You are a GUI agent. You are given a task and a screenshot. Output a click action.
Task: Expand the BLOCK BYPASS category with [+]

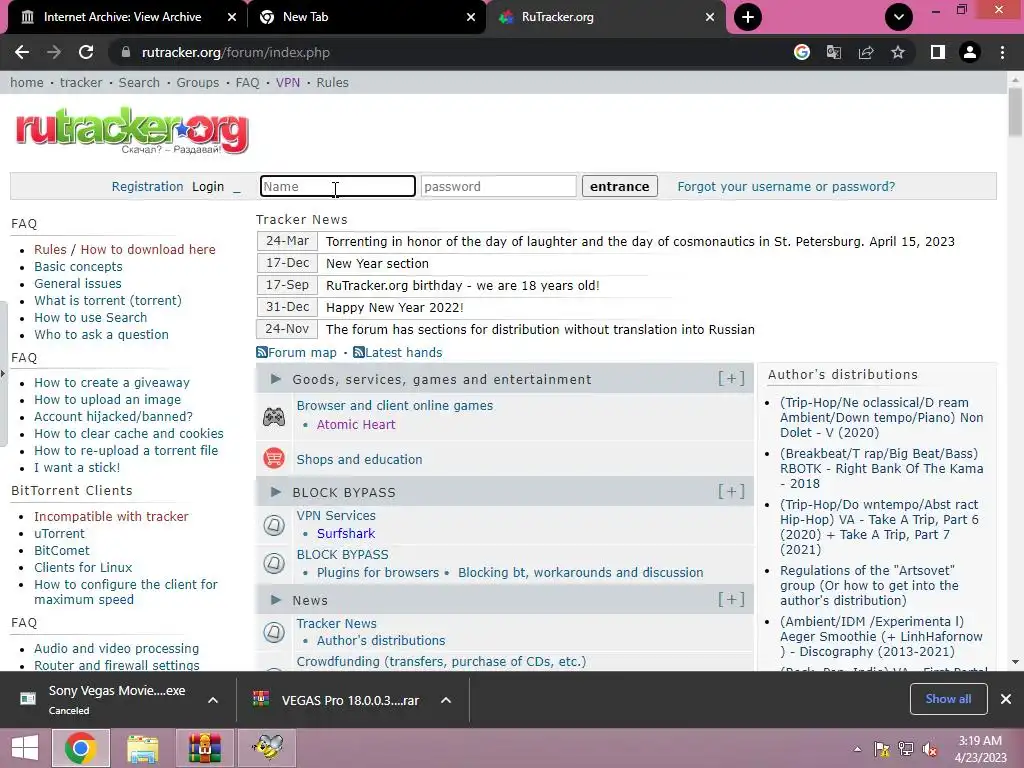pyautogui.click(x=731, y=492)
